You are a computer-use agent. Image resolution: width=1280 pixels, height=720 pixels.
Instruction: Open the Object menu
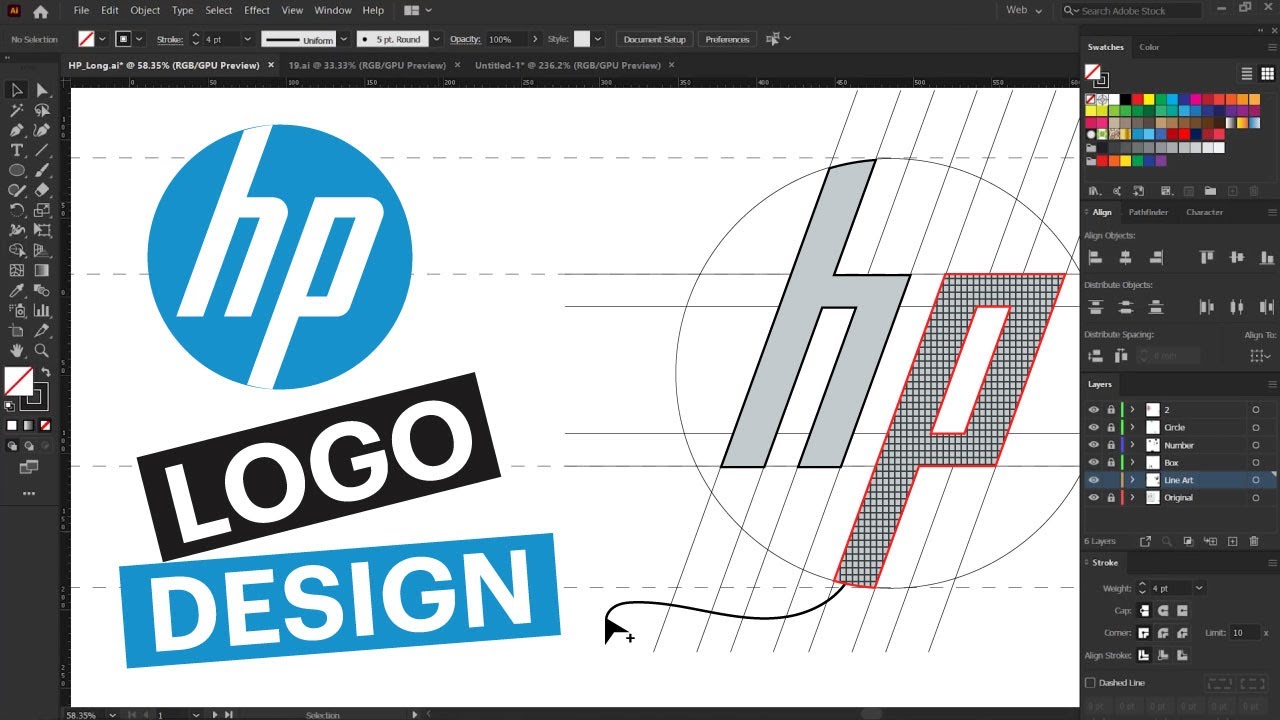145,10
